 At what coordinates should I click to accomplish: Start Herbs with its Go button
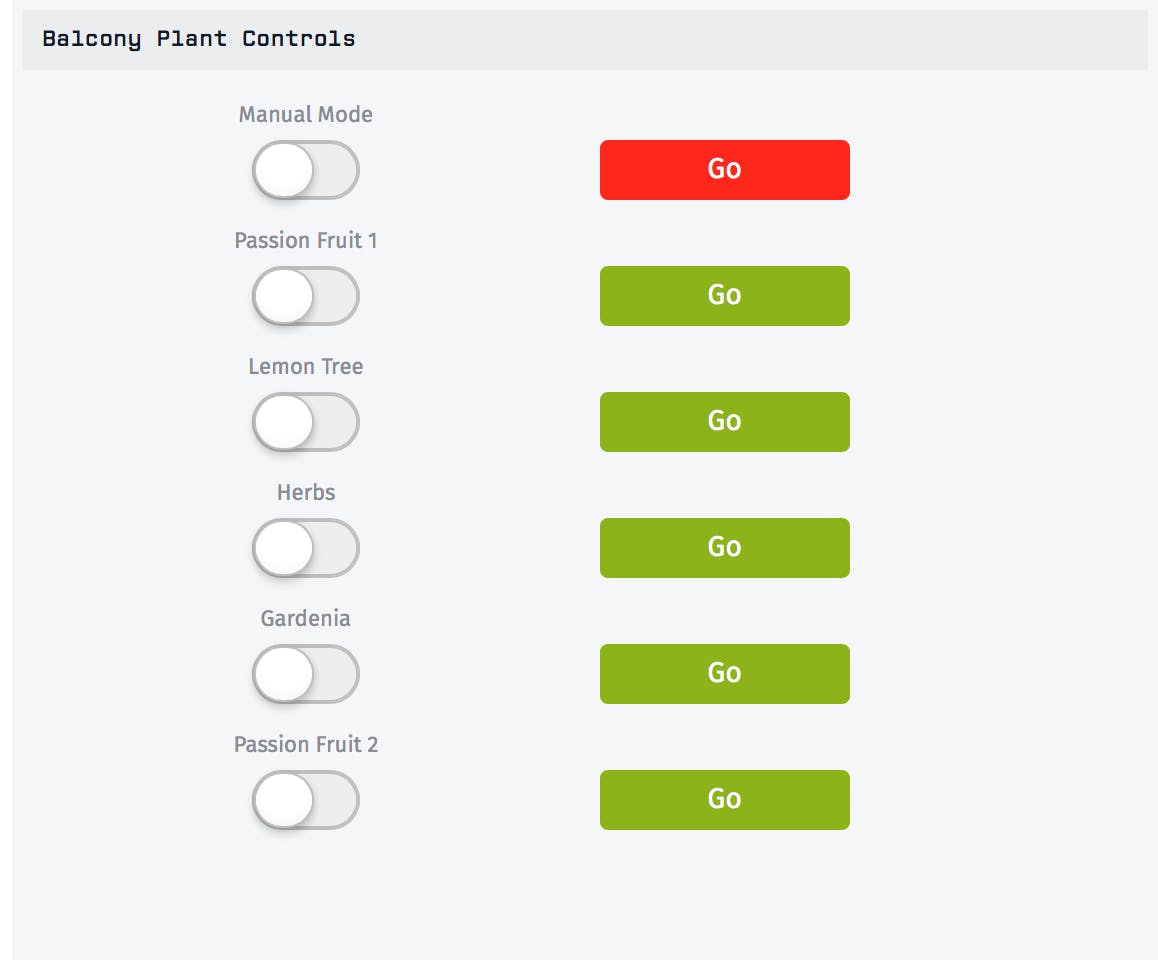724,548
